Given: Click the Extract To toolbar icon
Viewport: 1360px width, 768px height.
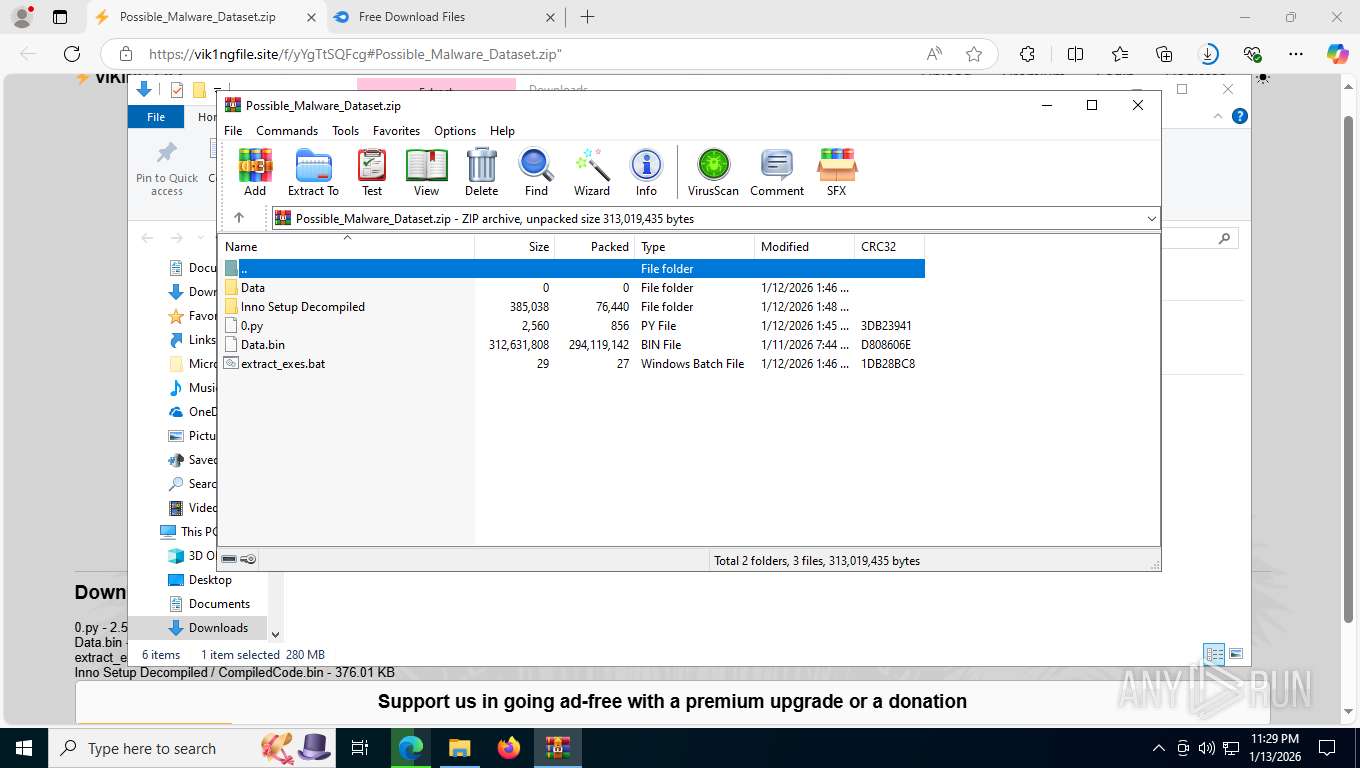Looking at the screenshot, I should [313, 172].
